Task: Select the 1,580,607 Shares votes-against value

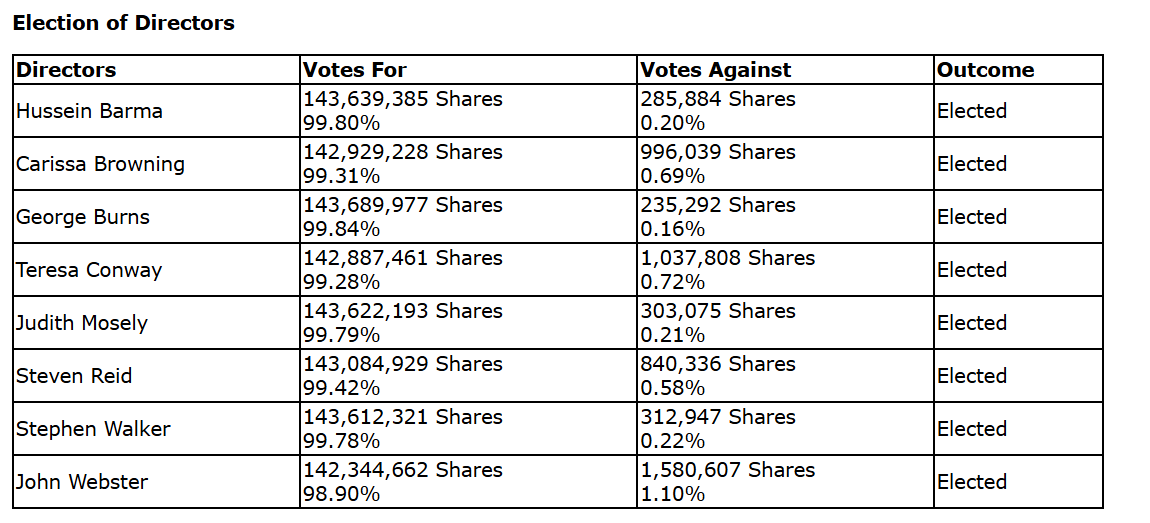Action: 728,470
